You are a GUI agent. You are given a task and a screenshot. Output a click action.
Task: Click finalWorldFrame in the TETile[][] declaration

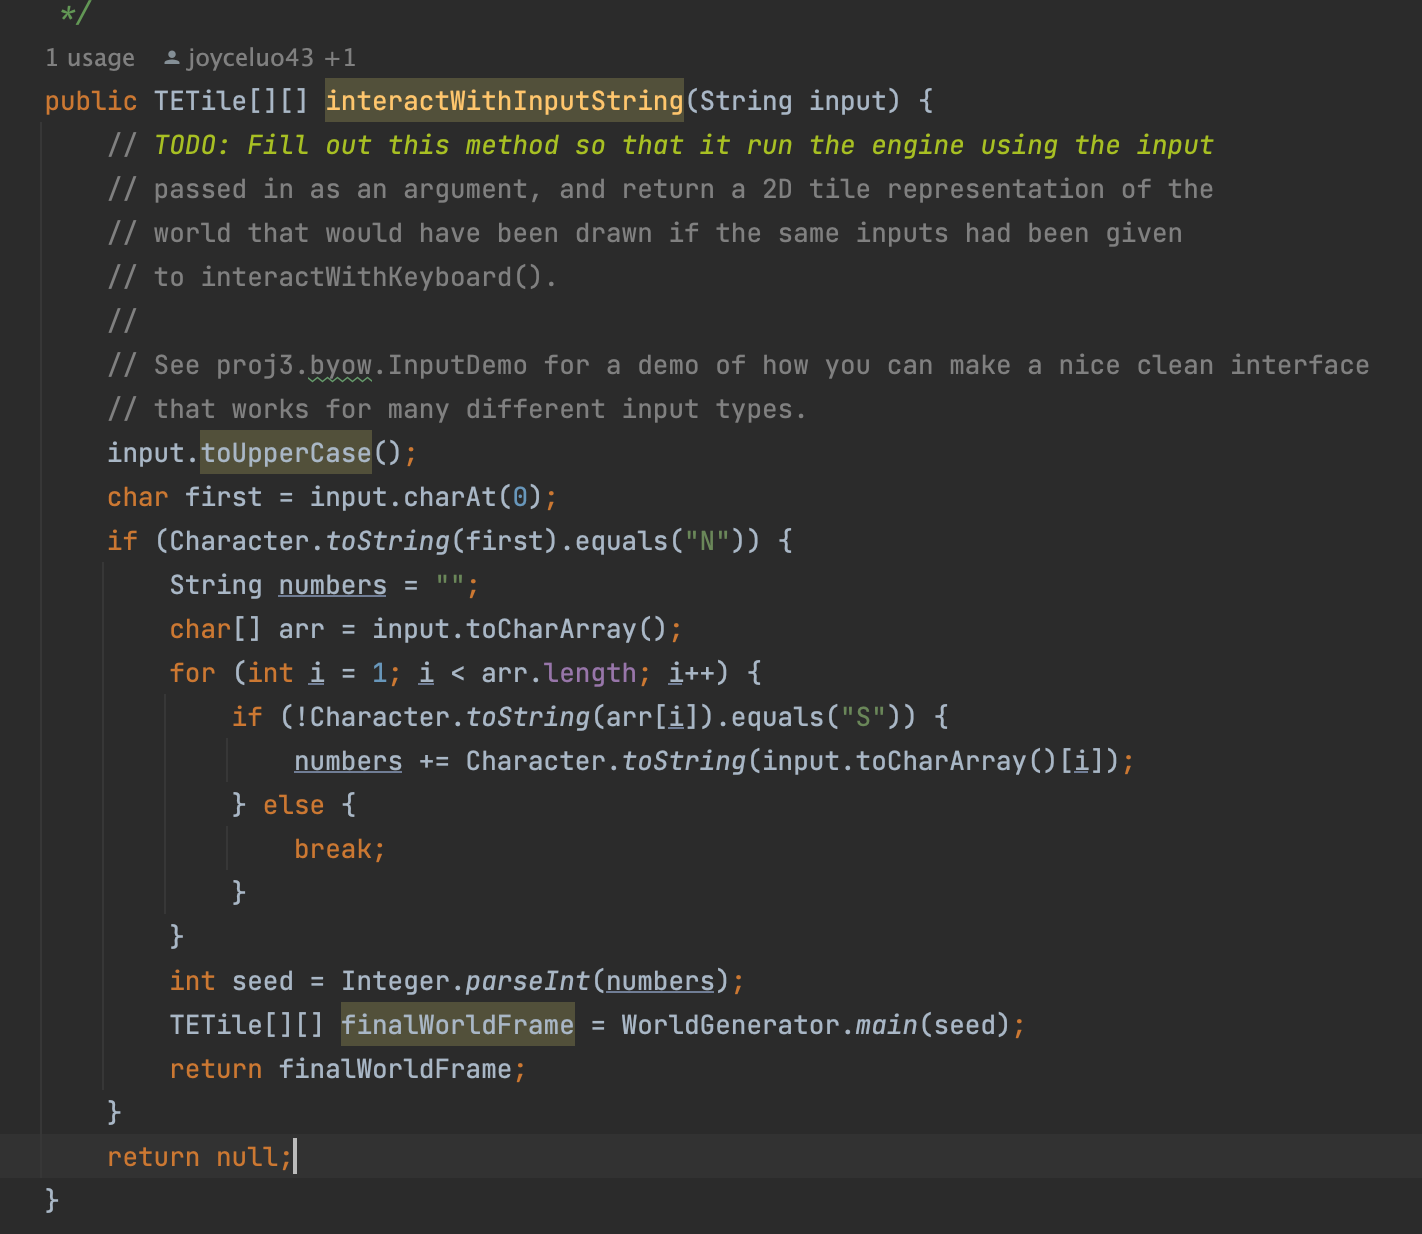point(458,1025)
